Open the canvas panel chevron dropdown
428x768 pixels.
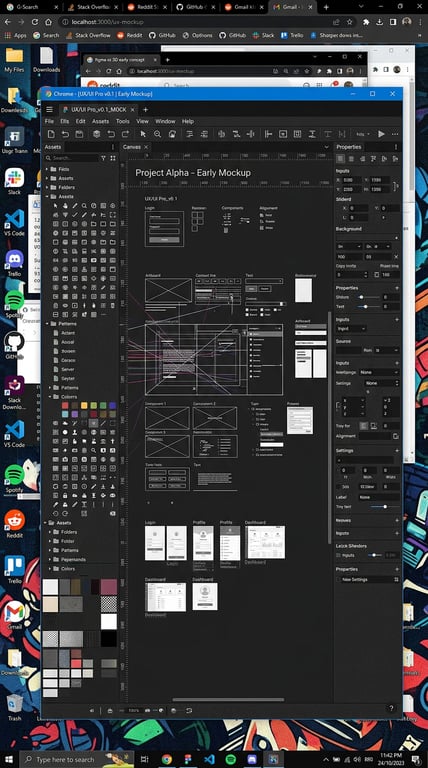tap(326, 147)
